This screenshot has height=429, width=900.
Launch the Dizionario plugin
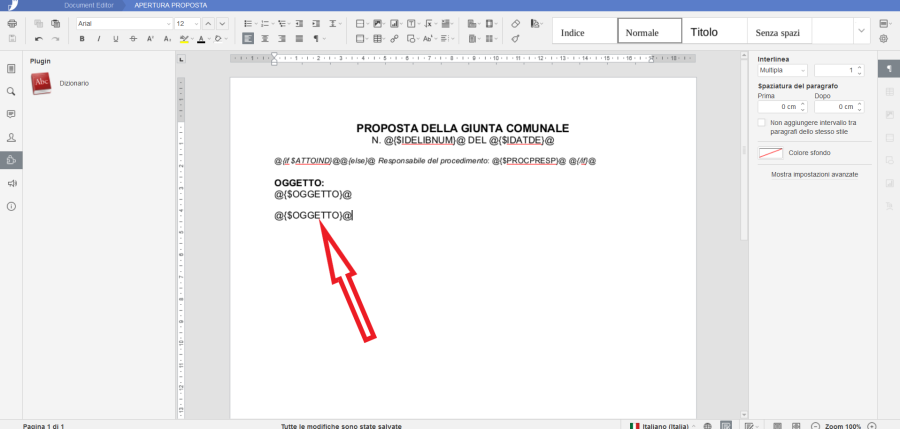41,84
